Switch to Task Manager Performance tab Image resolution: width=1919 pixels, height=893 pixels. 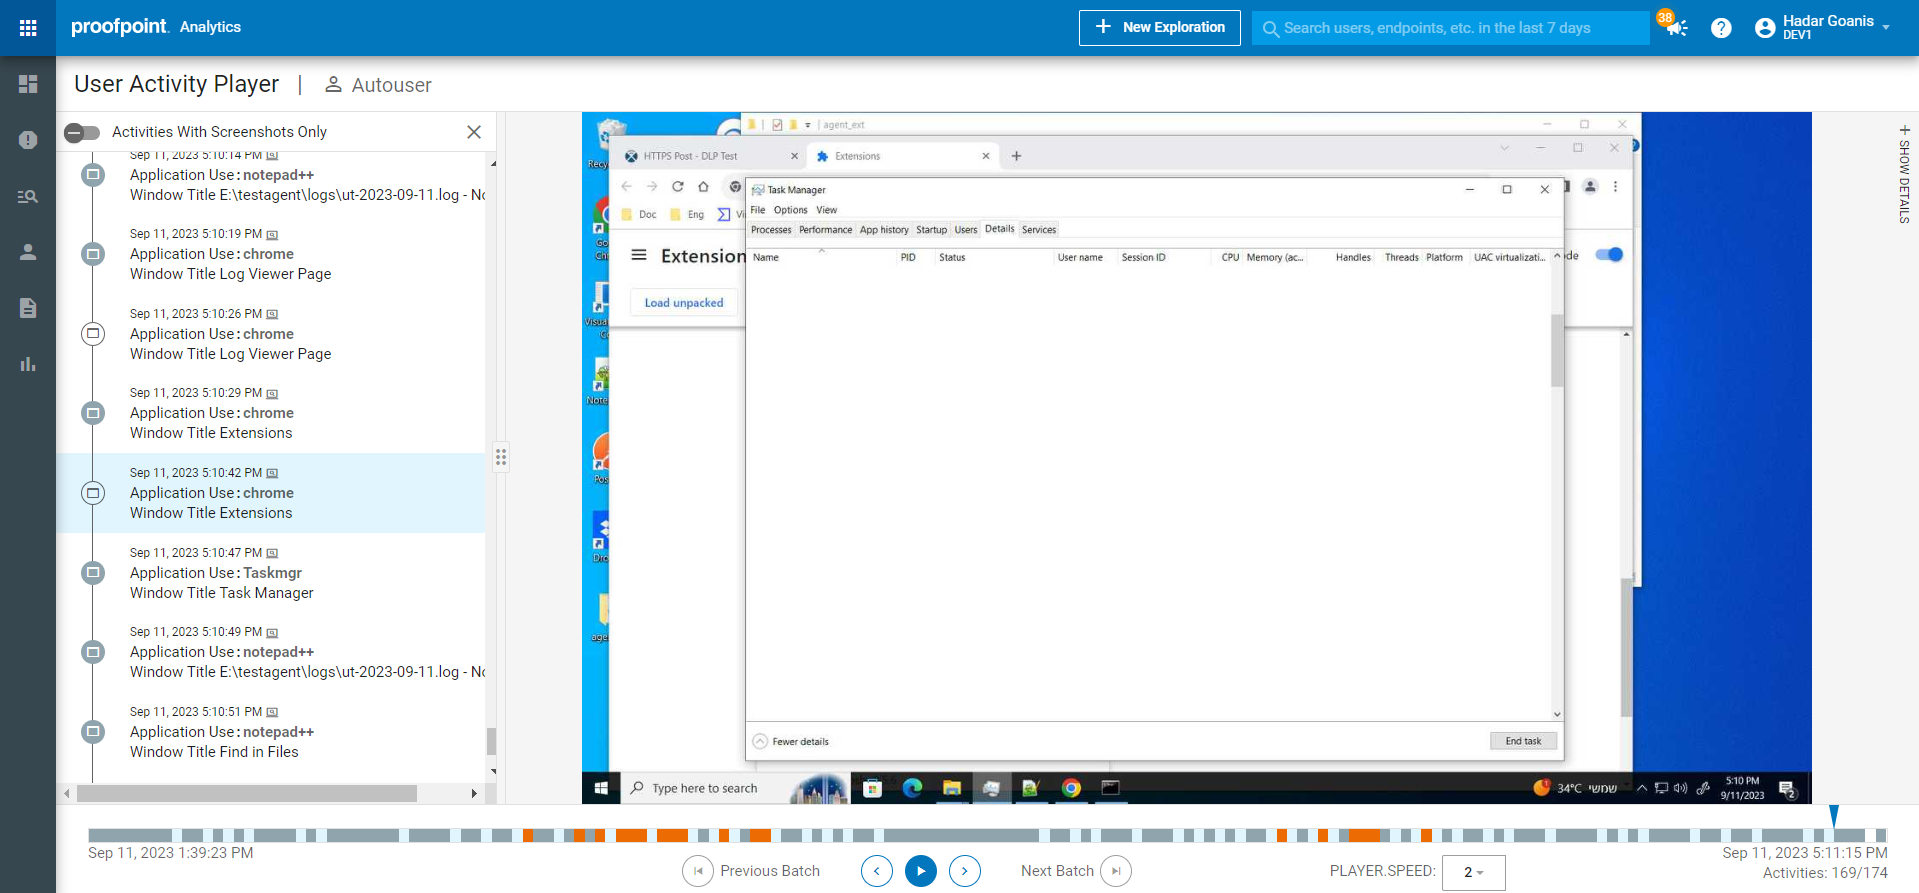(825, 230)
